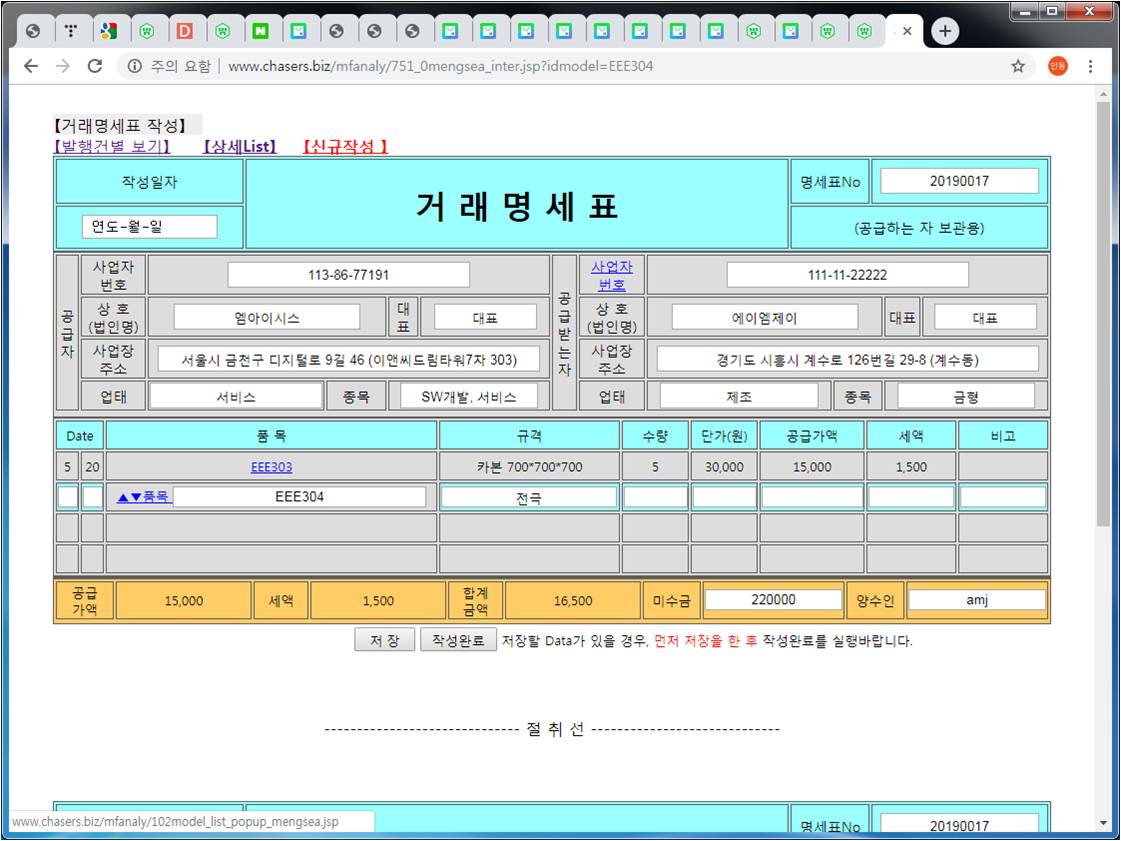Focus the 연도-월-일 date field
This screenshot has height=841, width=1121.
(149, 227)
